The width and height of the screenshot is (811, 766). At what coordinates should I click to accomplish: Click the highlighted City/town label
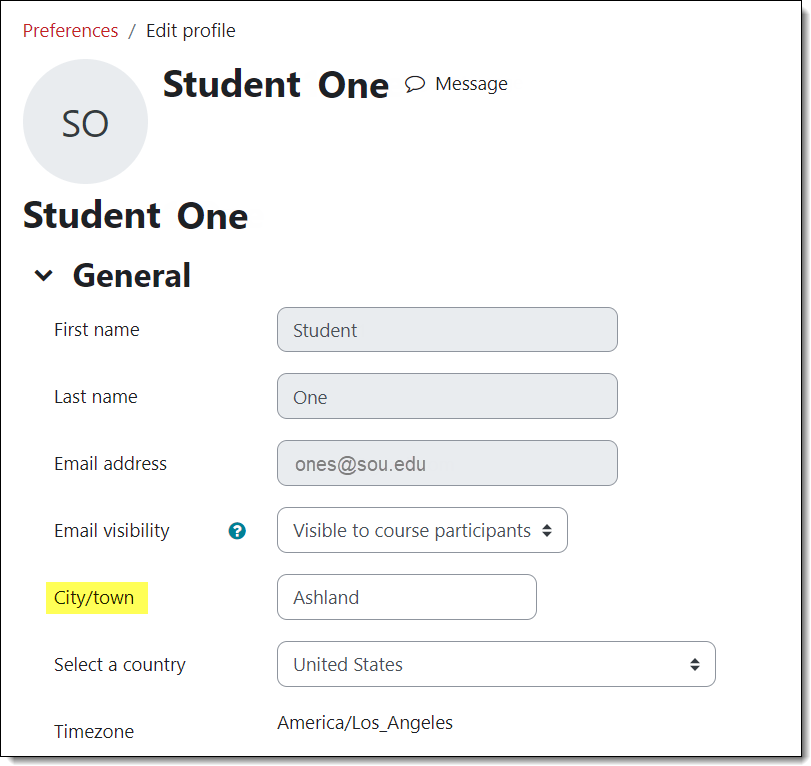pyautogui.click(x=96, y=597)
